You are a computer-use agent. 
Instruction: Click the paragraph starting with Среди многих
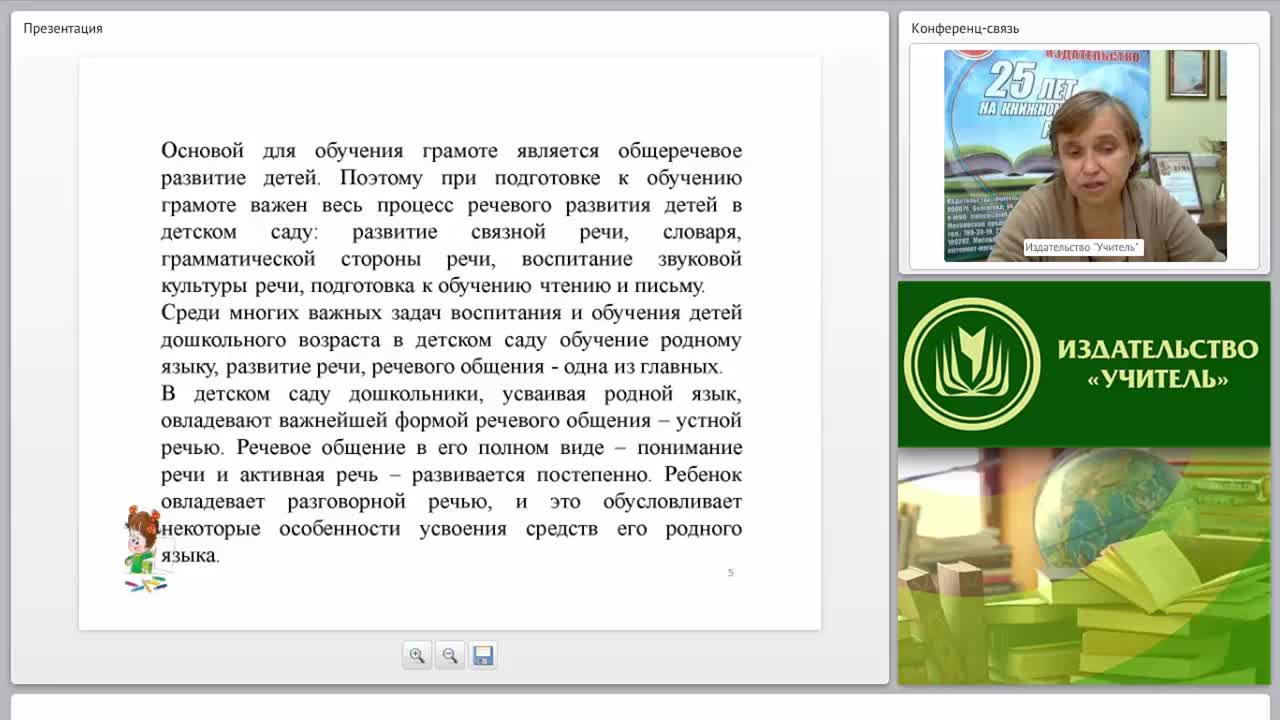(x=451, y=339)
